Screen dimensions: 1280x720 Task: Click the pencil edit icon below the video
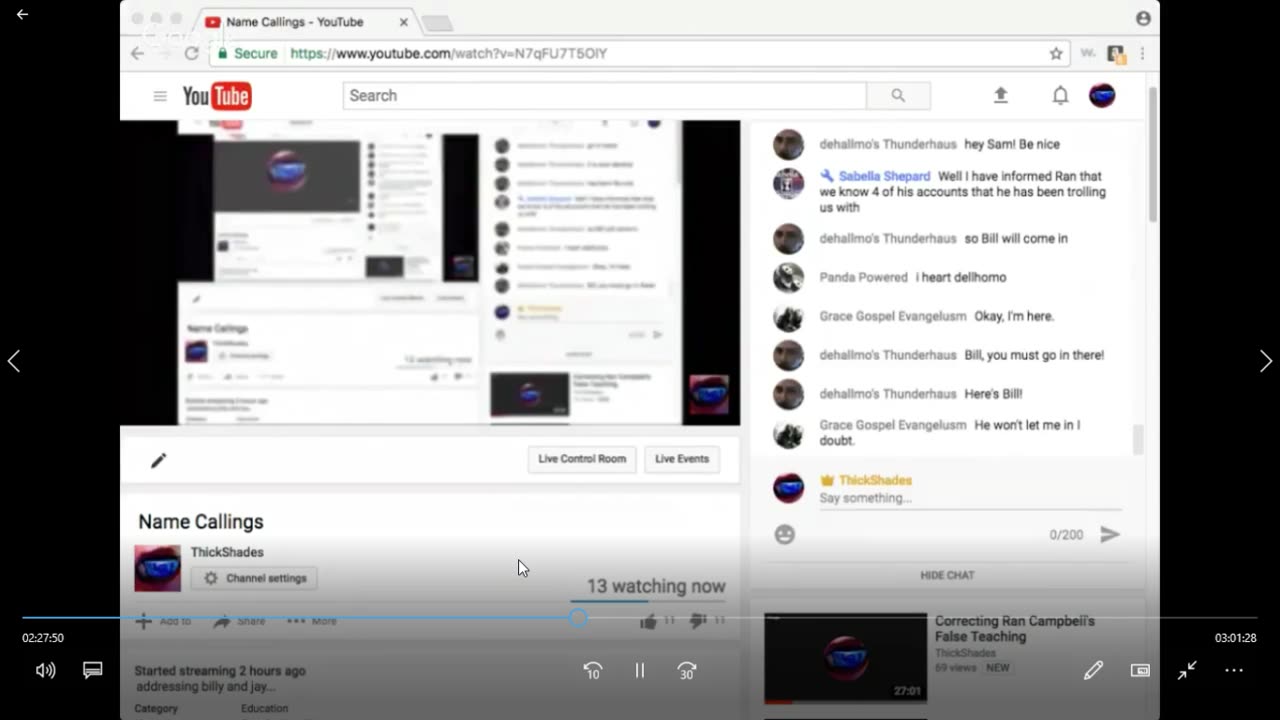(158, 461)
